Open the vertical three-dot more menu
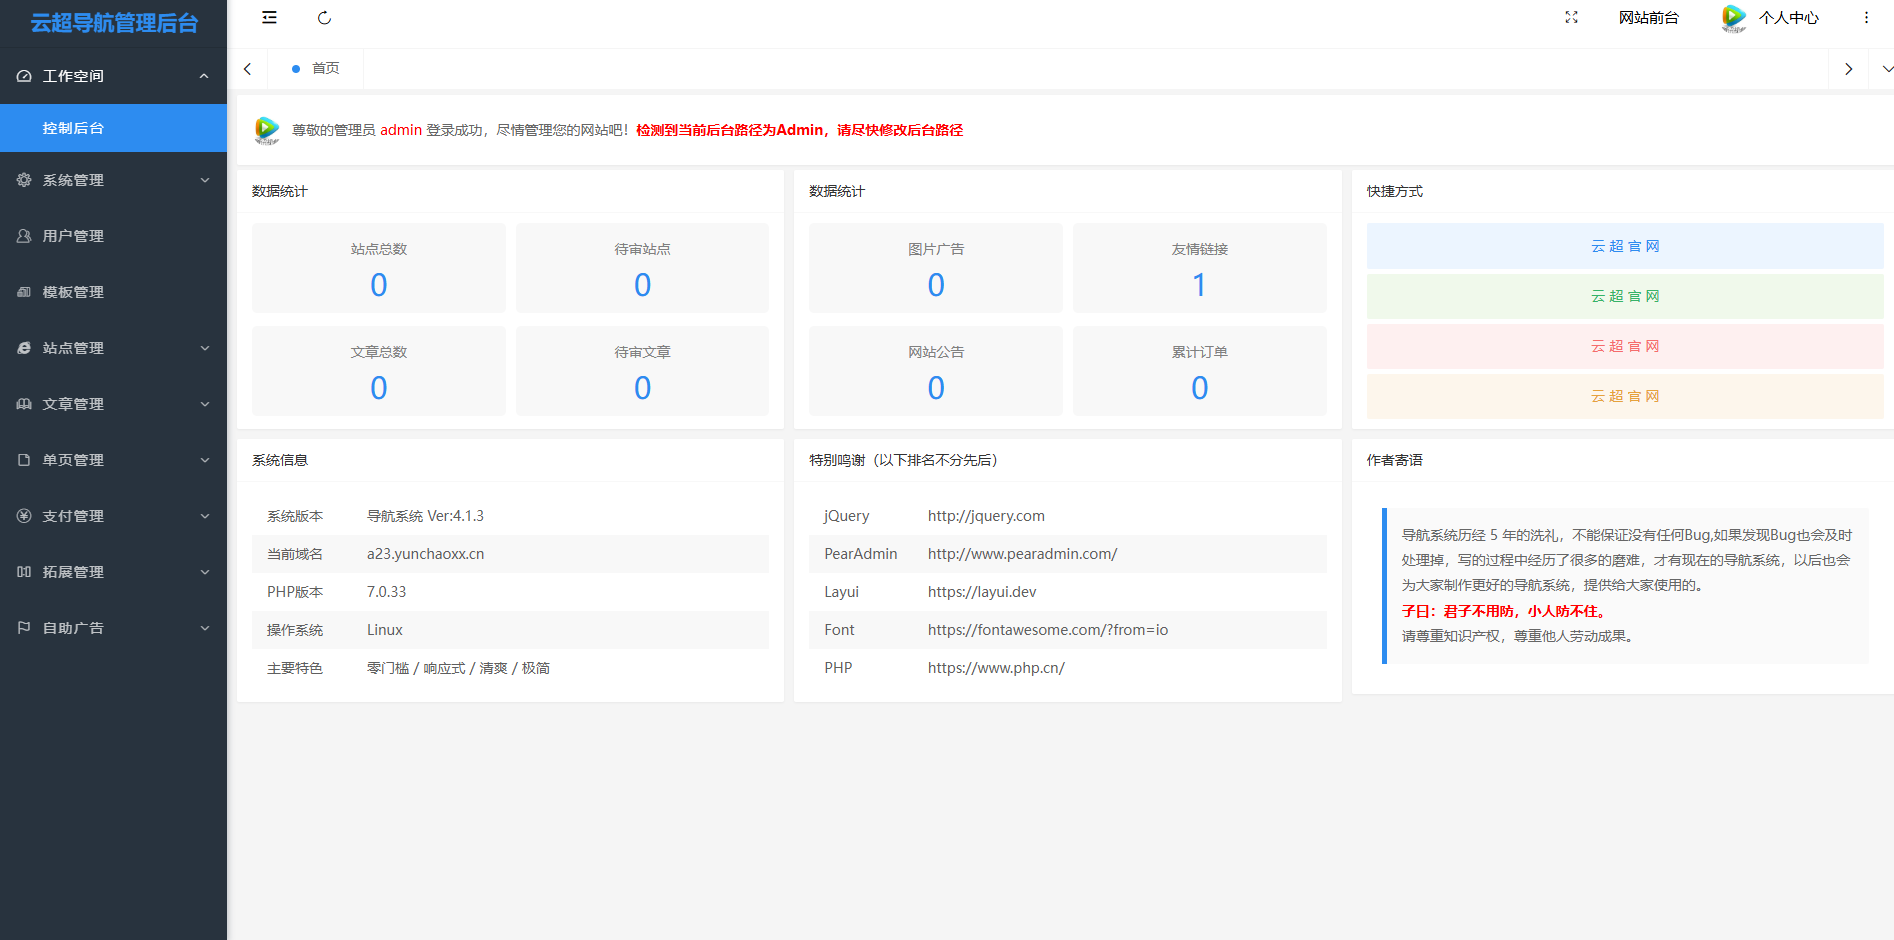The image size is (1894, 940). 1866,18
